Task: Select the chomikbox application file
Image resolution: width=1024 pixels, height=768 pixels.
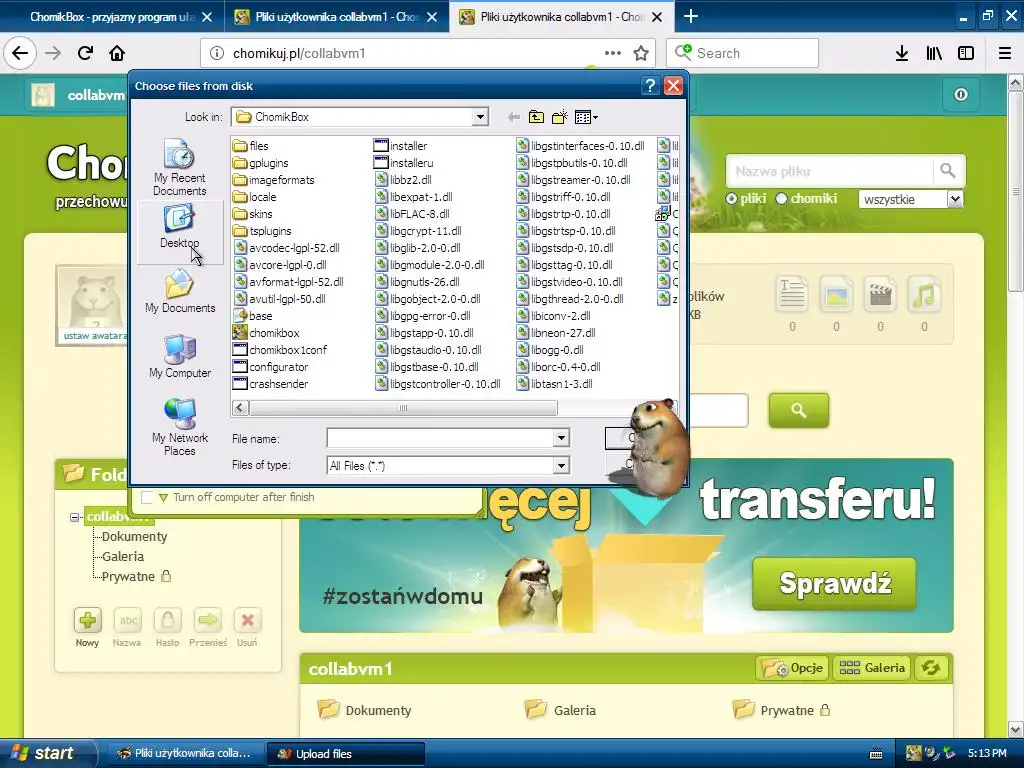Action: pyautogui.click(x=266, y=332)
